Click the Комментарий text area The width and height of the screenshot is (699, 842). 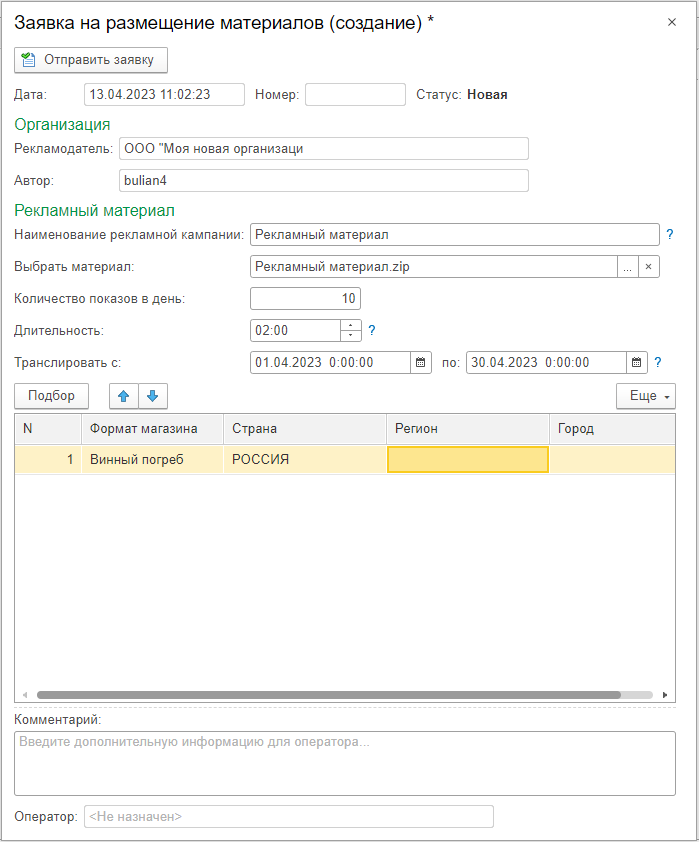[345, 764]
